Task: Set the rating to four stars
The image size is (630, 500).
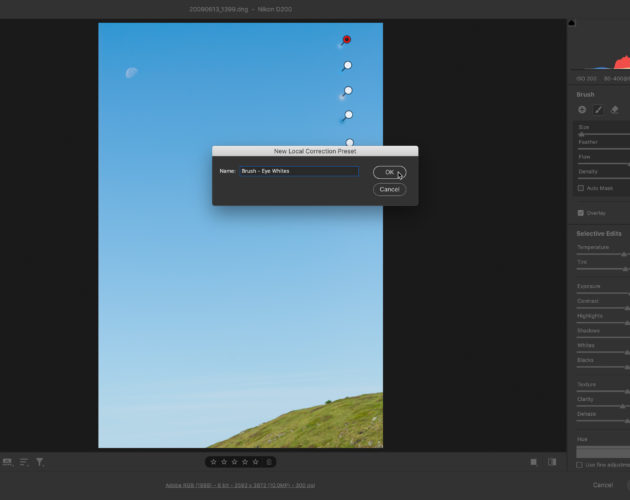Action: 245,462
